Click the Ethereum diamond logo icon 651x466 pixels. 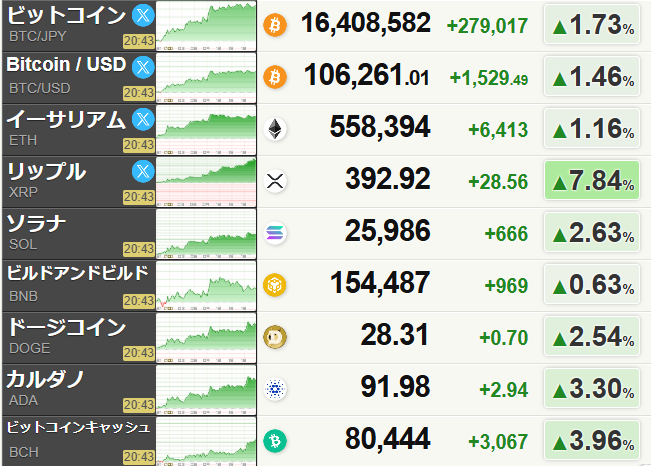click(274, 129)
